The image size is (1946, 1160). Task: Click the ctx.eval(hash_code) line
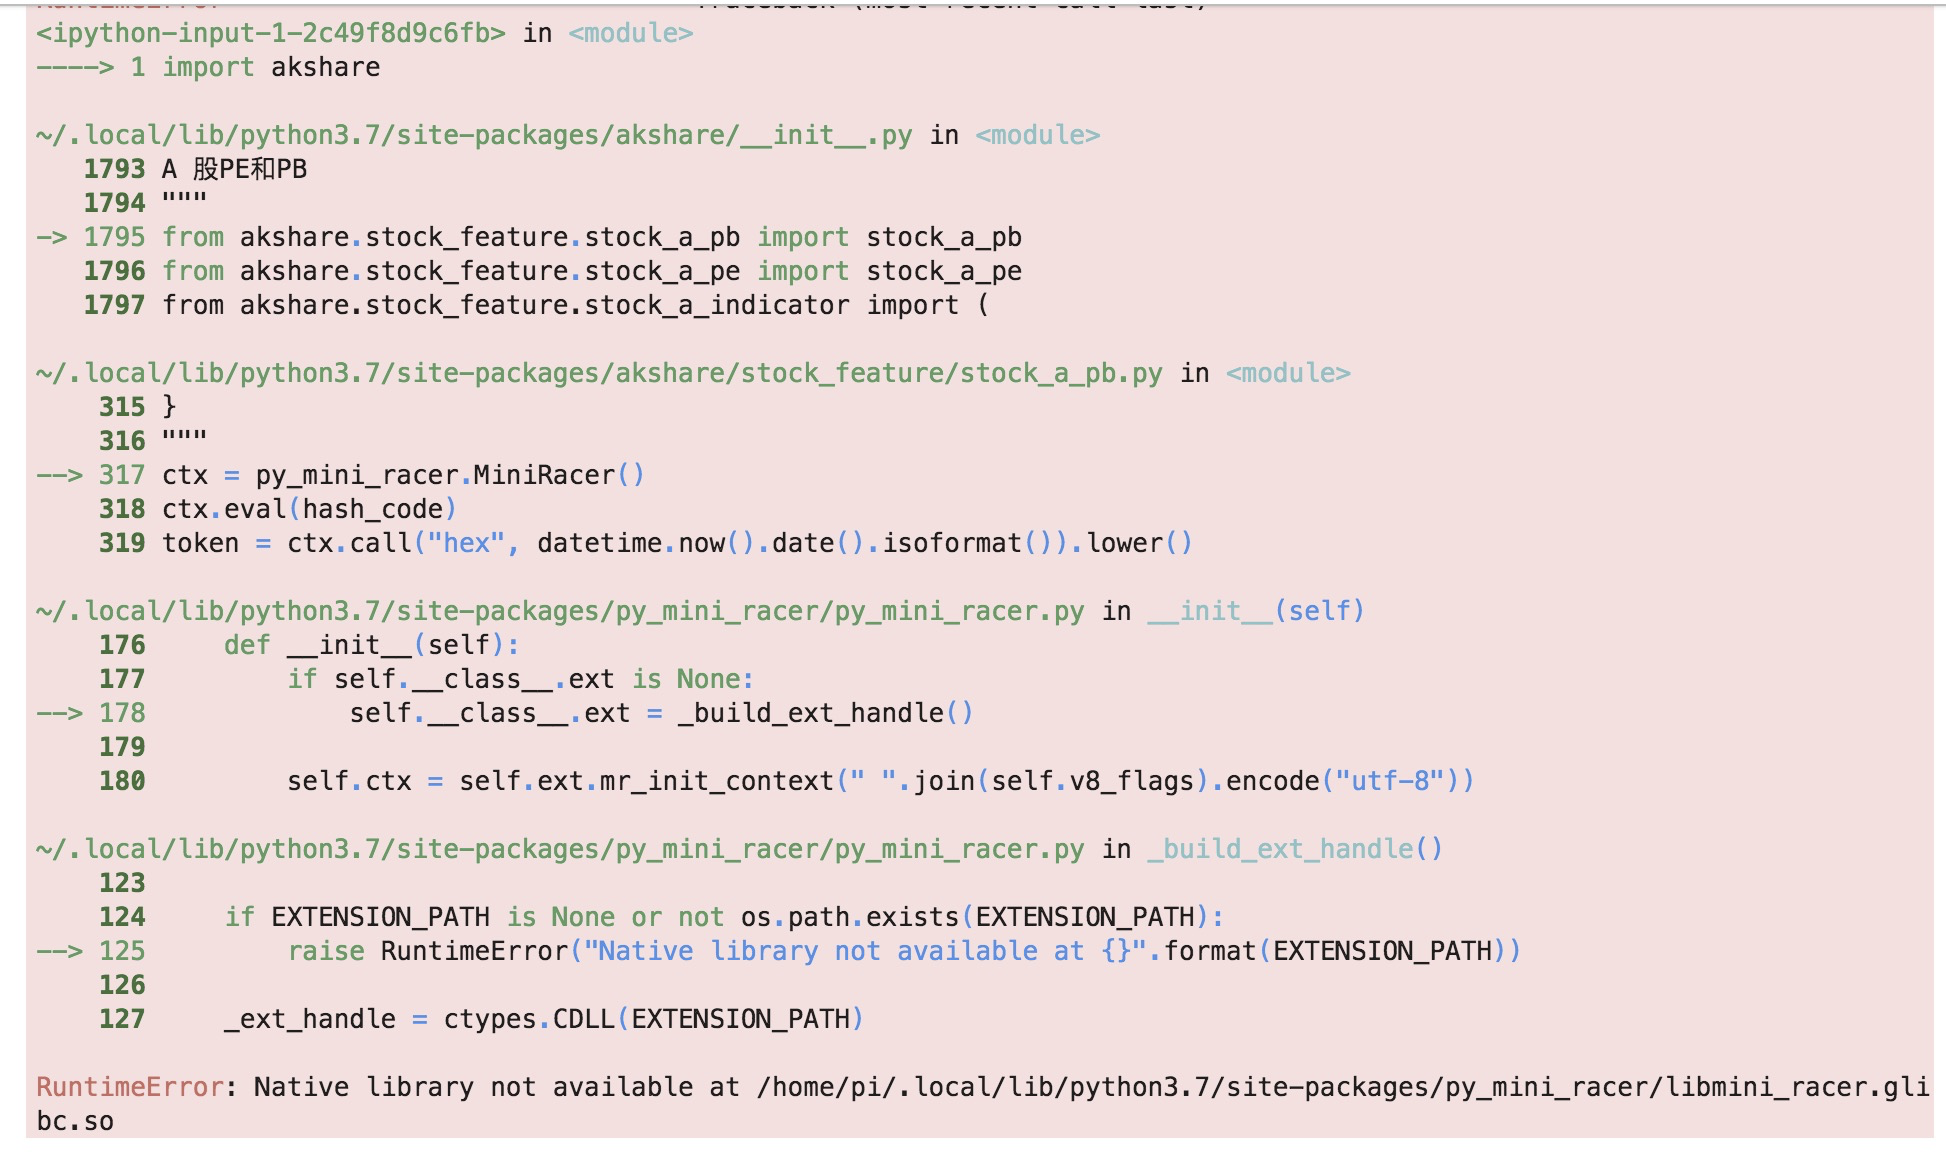tap(308, 509)
